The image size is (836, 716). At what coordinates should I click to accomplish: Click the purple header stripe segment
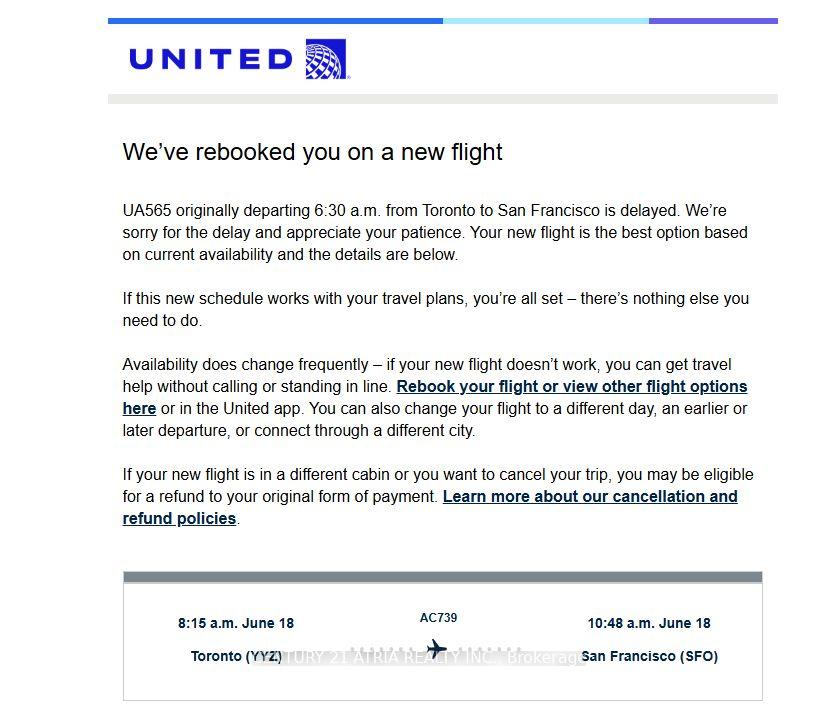click(x=713, y=21)
